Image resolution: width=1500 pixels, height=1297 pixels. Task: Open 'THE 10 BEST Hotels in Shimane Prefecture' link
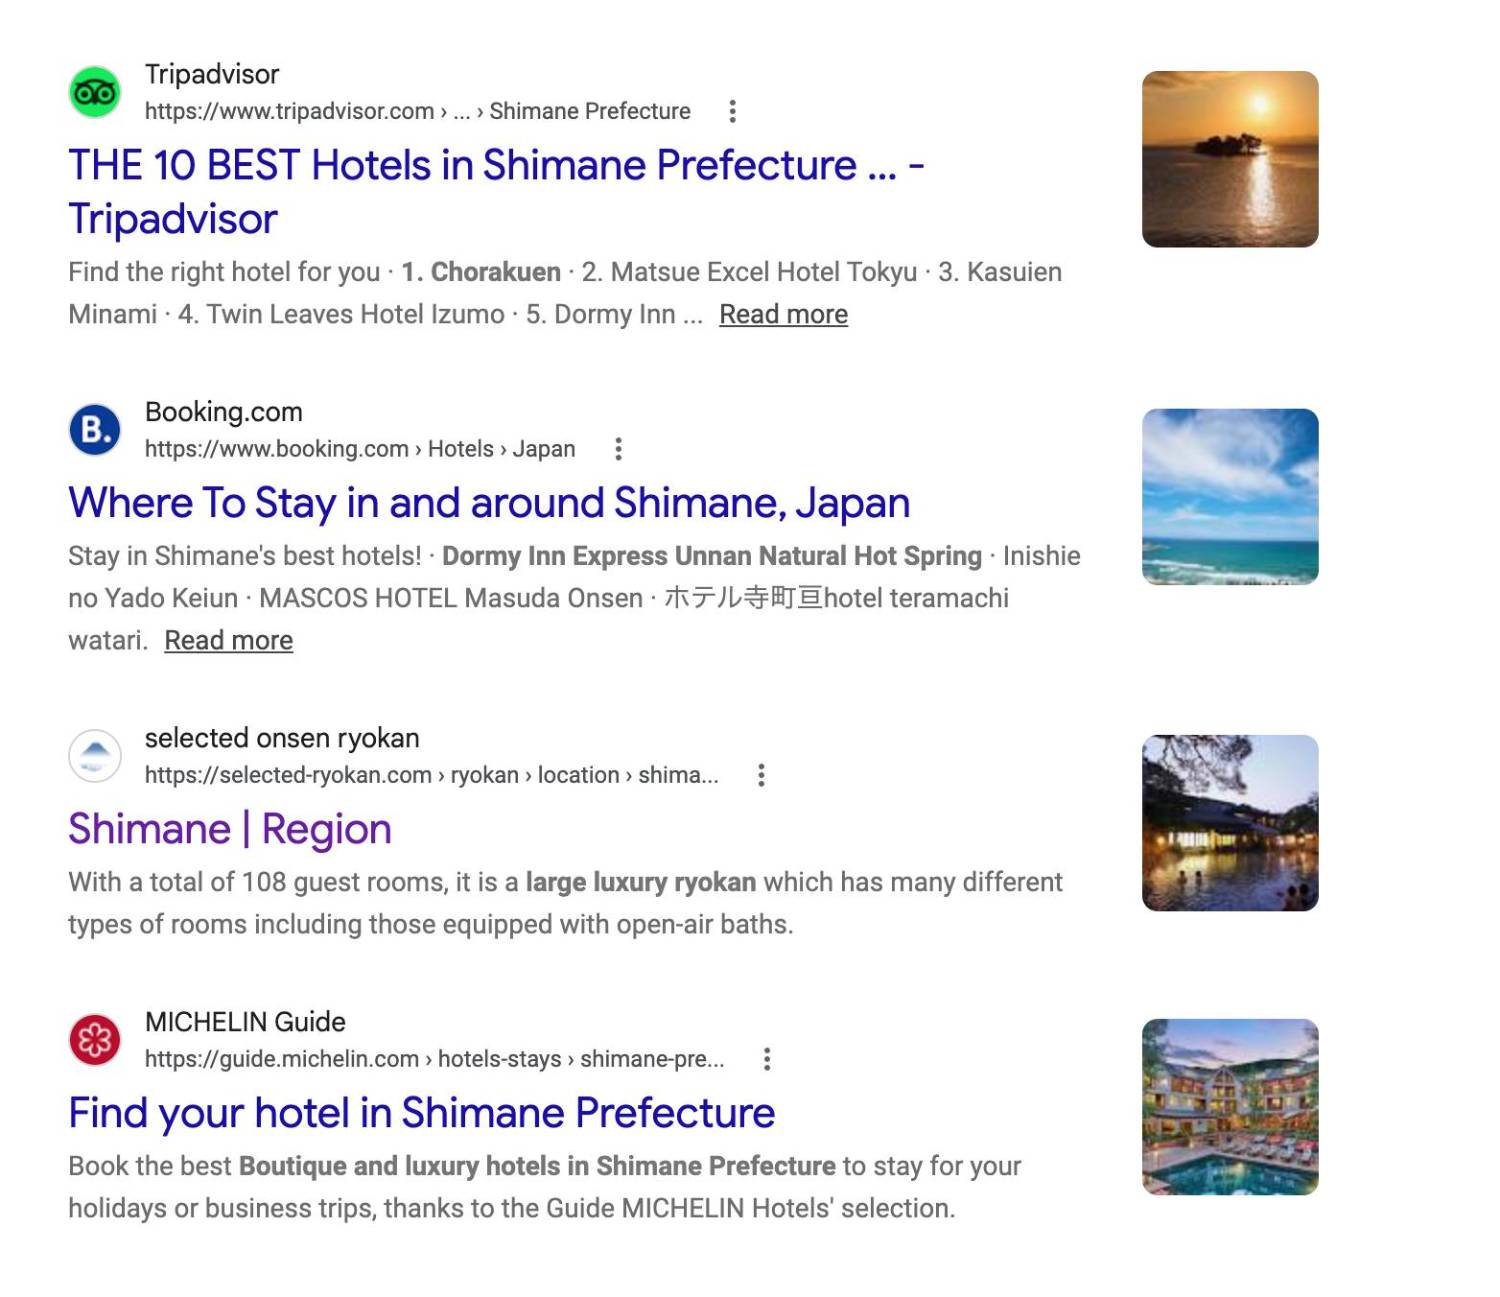pos(496,191)
